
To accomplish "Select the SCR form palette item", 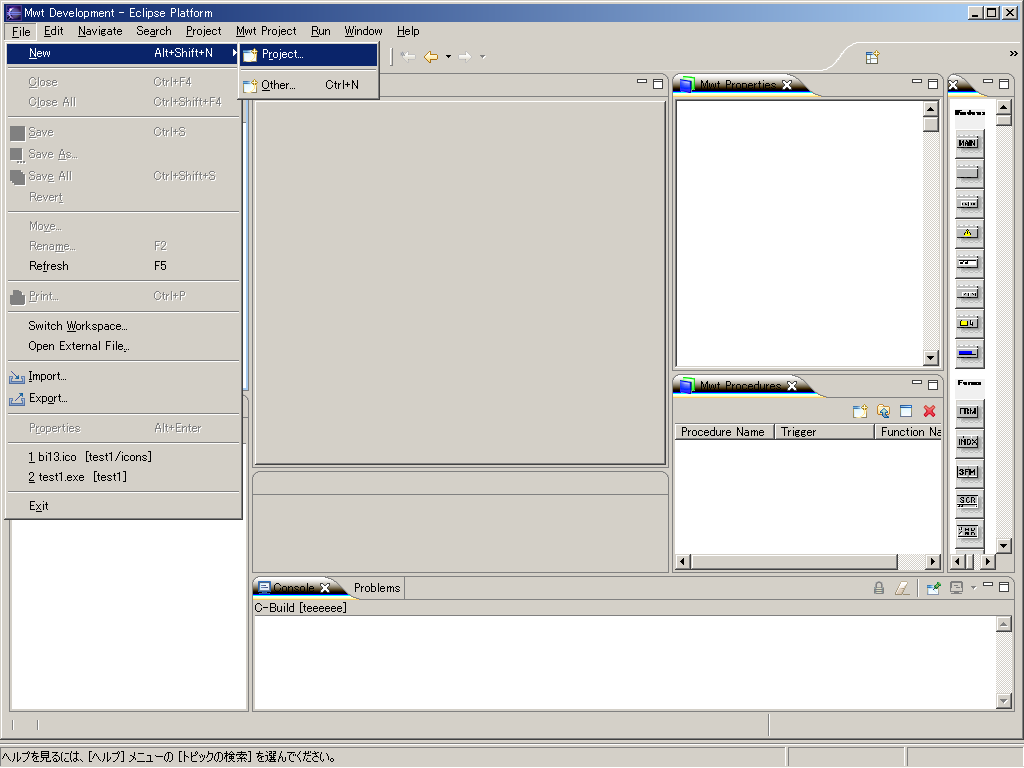I will (x=968, y=502).
